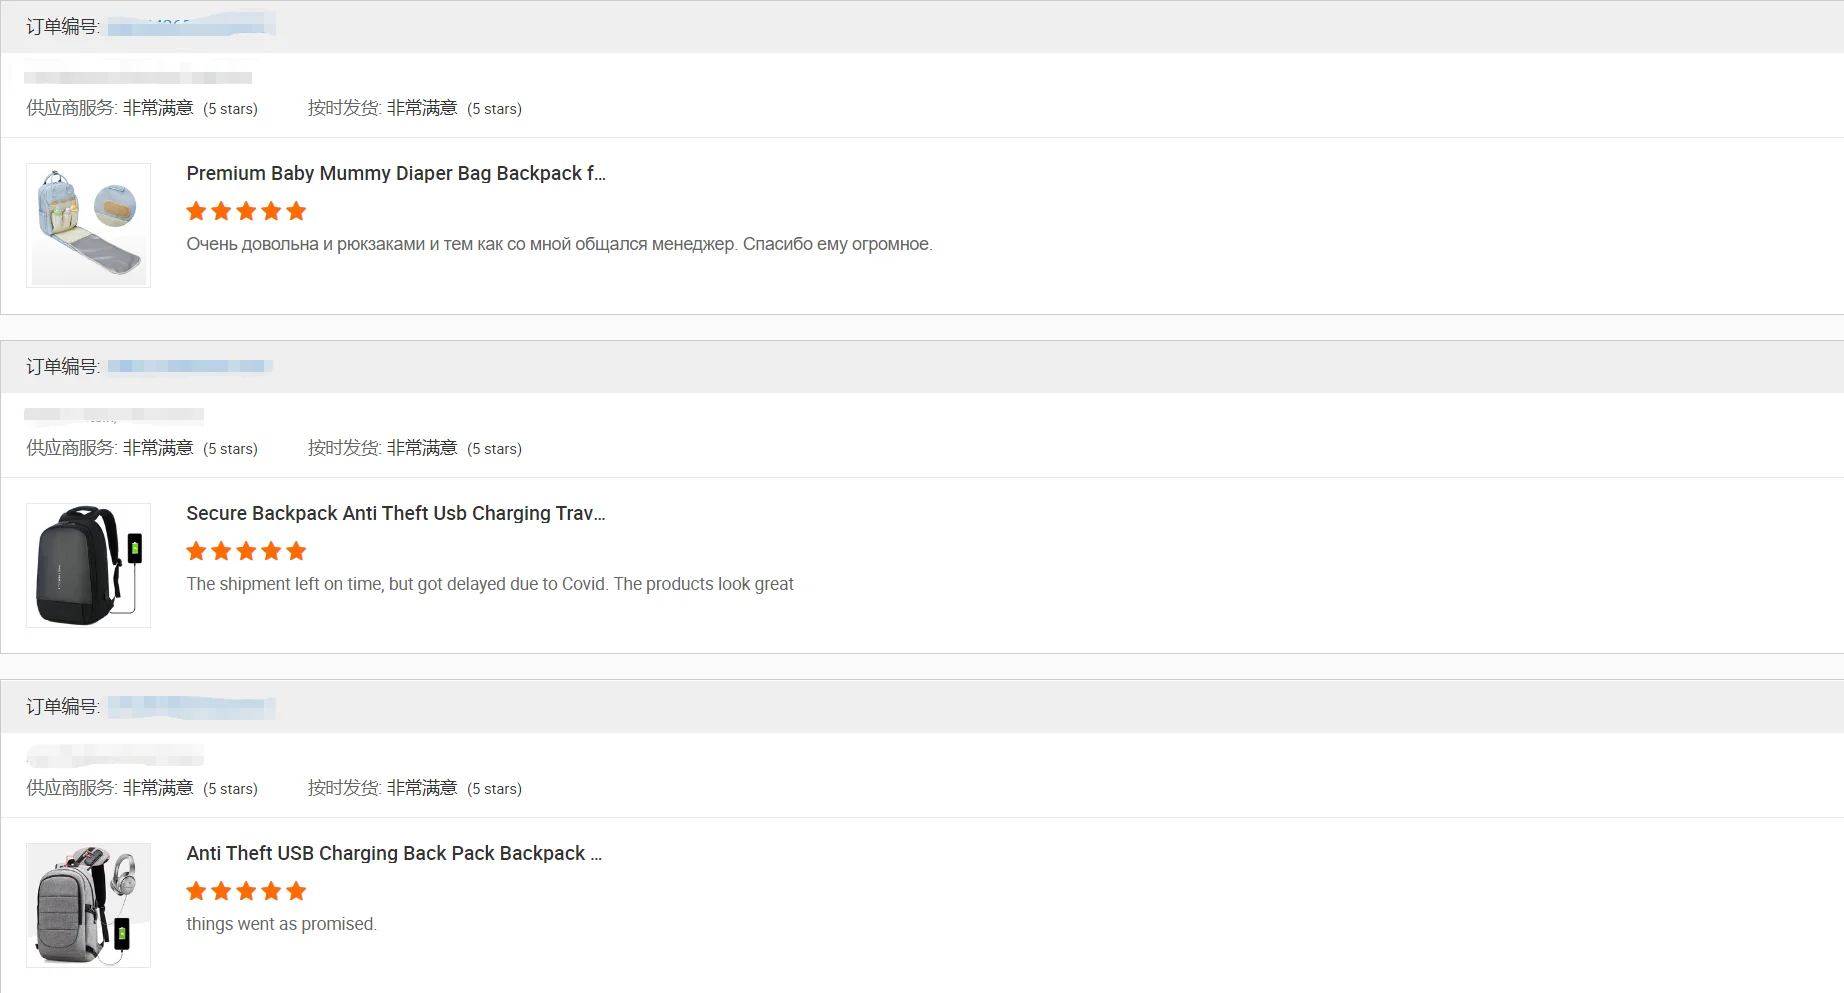1844x993 pixels.
Task: Click the Secure Backpack review's third star
Action: tap(246, 551)
